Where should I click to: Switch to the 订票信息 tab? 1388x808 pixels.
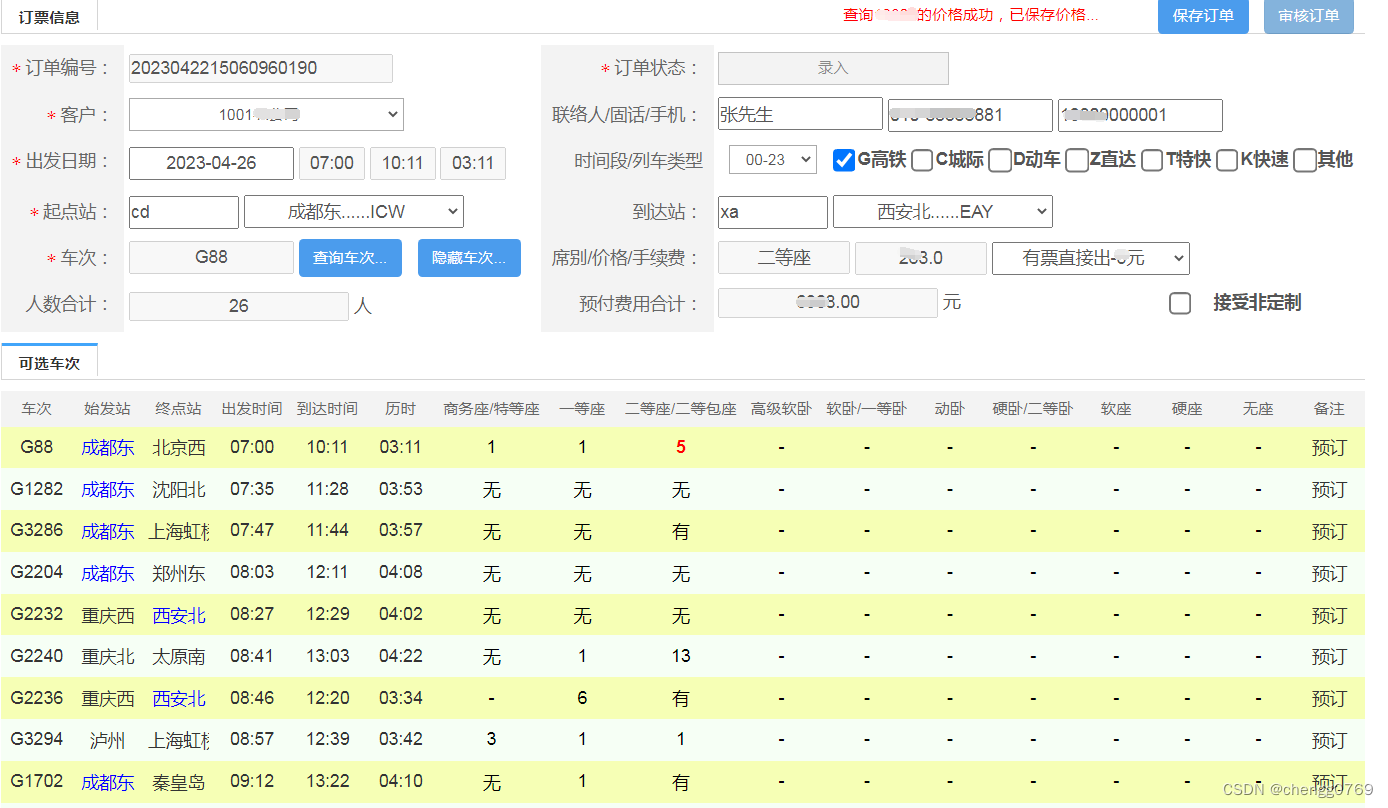tap(49, 17)
